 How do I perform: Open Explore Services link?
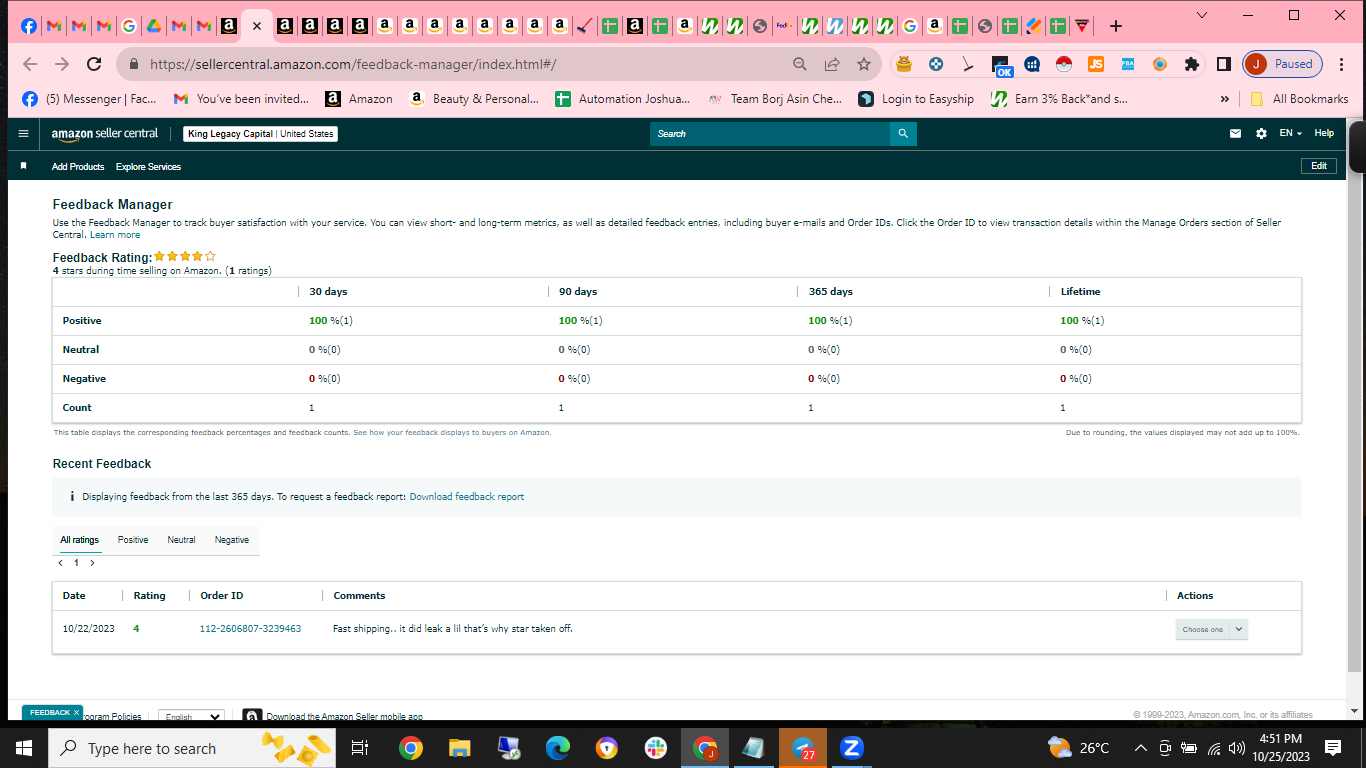coord(148,167)
